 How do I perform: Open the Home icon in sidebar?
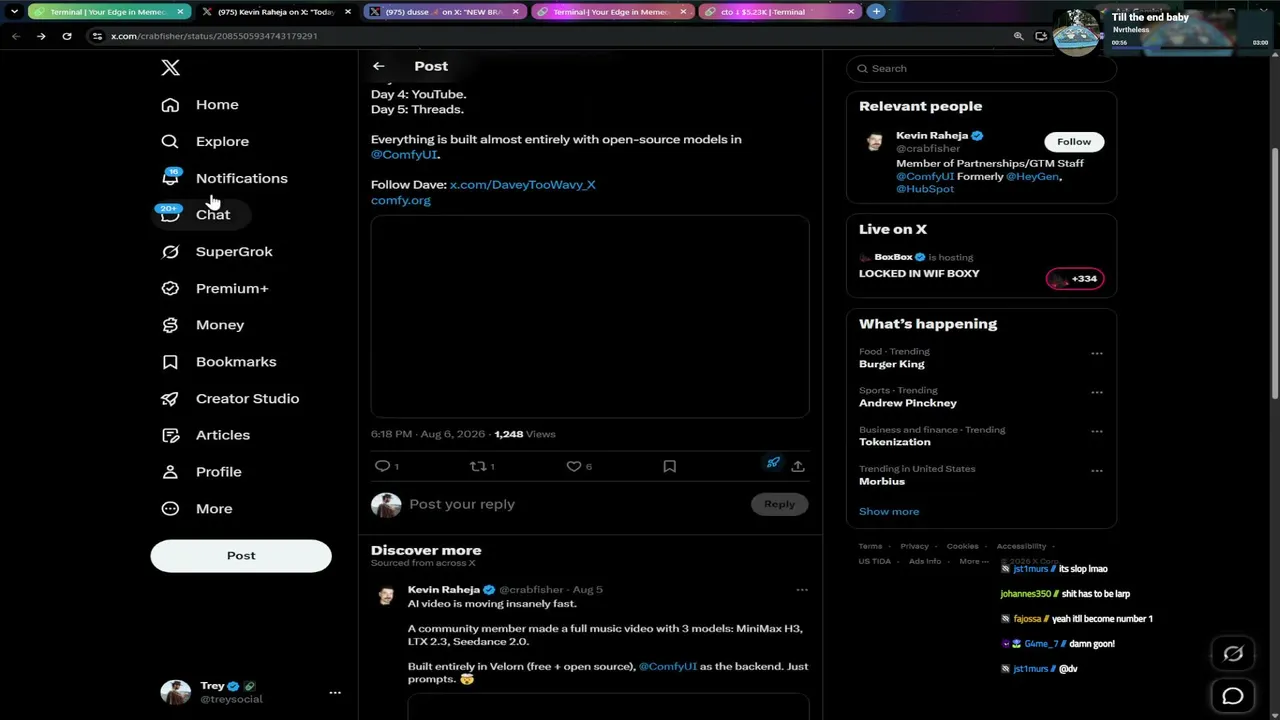(x=170, y=105)
